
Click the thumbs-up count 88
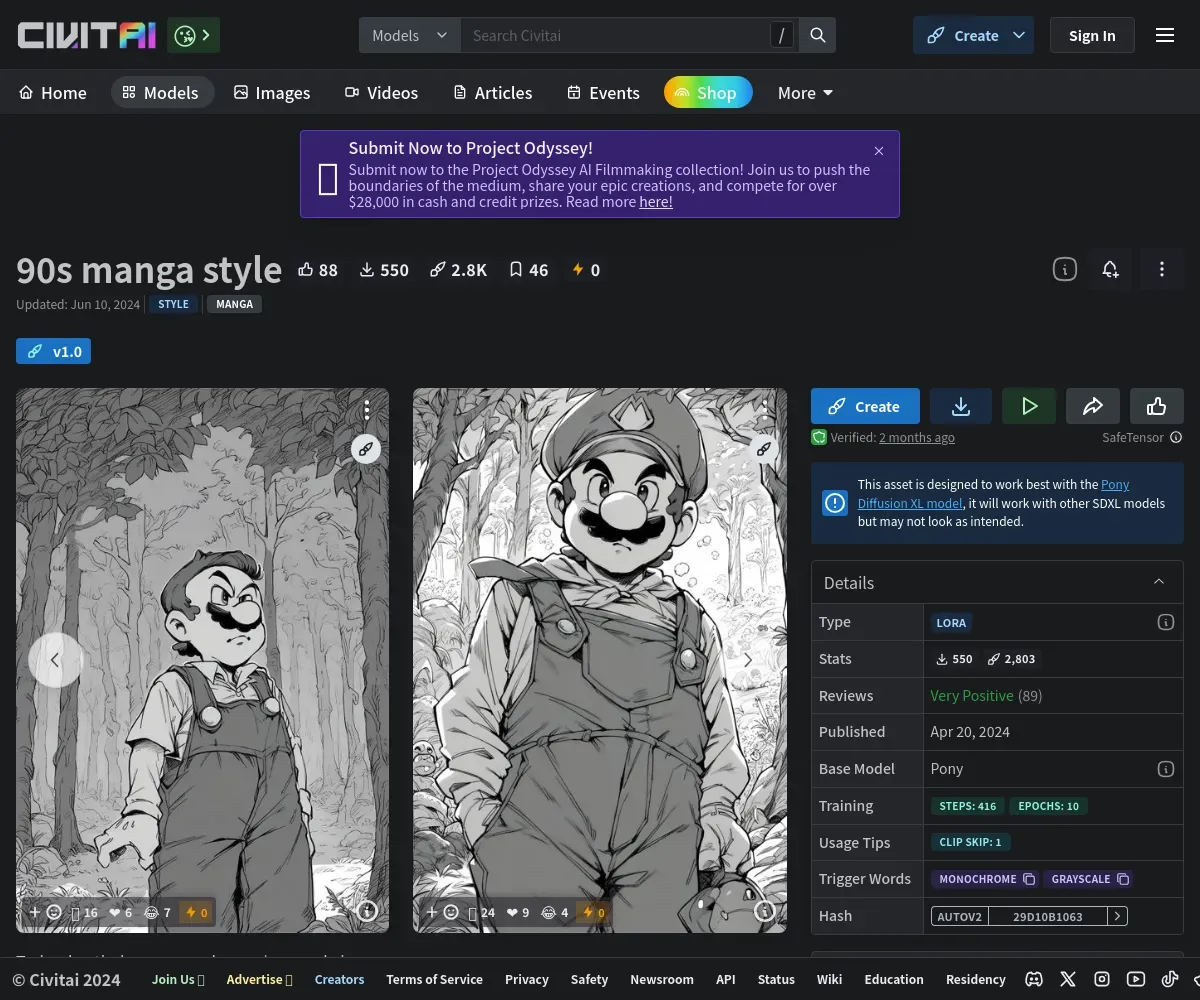(318, 270)
